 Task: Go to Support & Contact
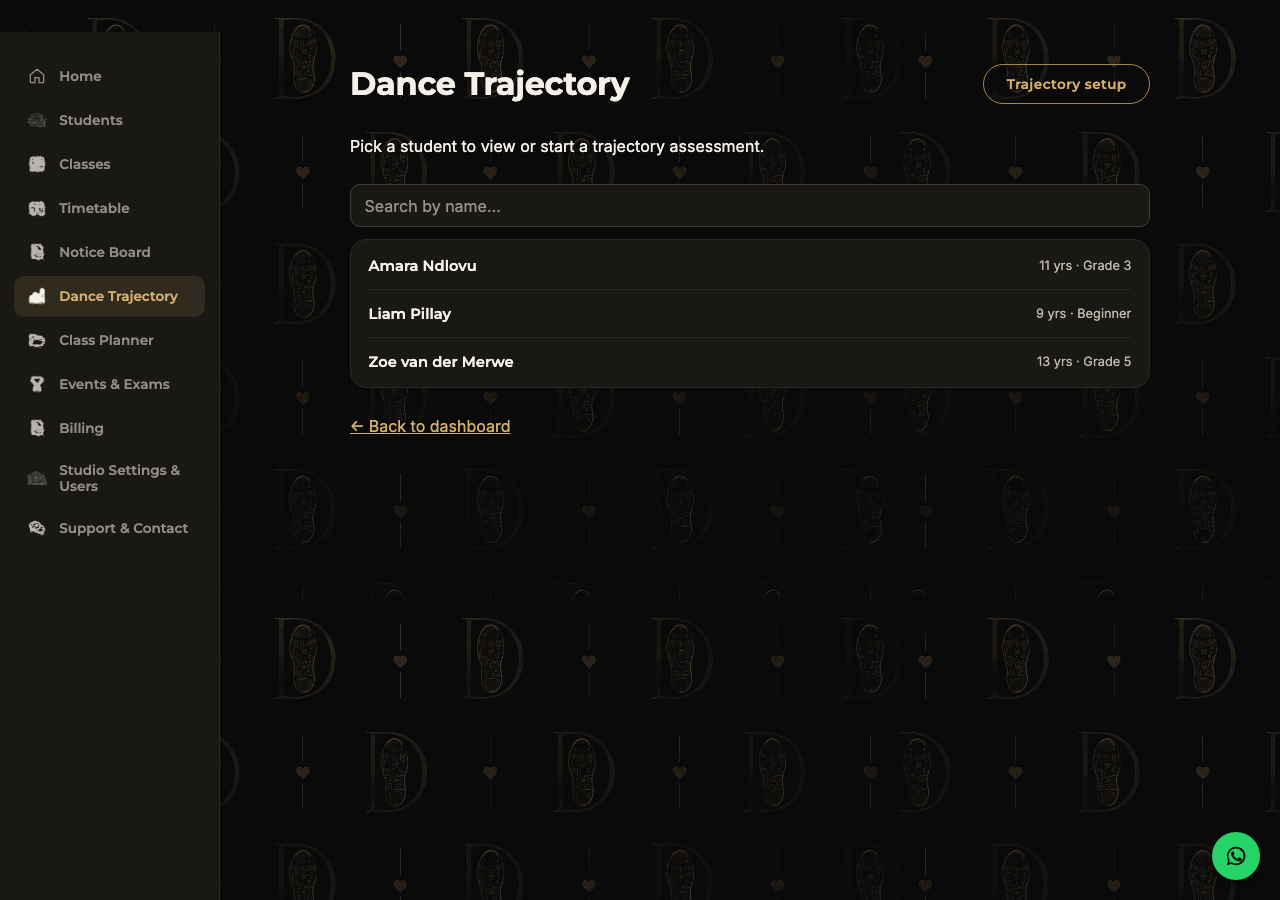tap(109, 528)
